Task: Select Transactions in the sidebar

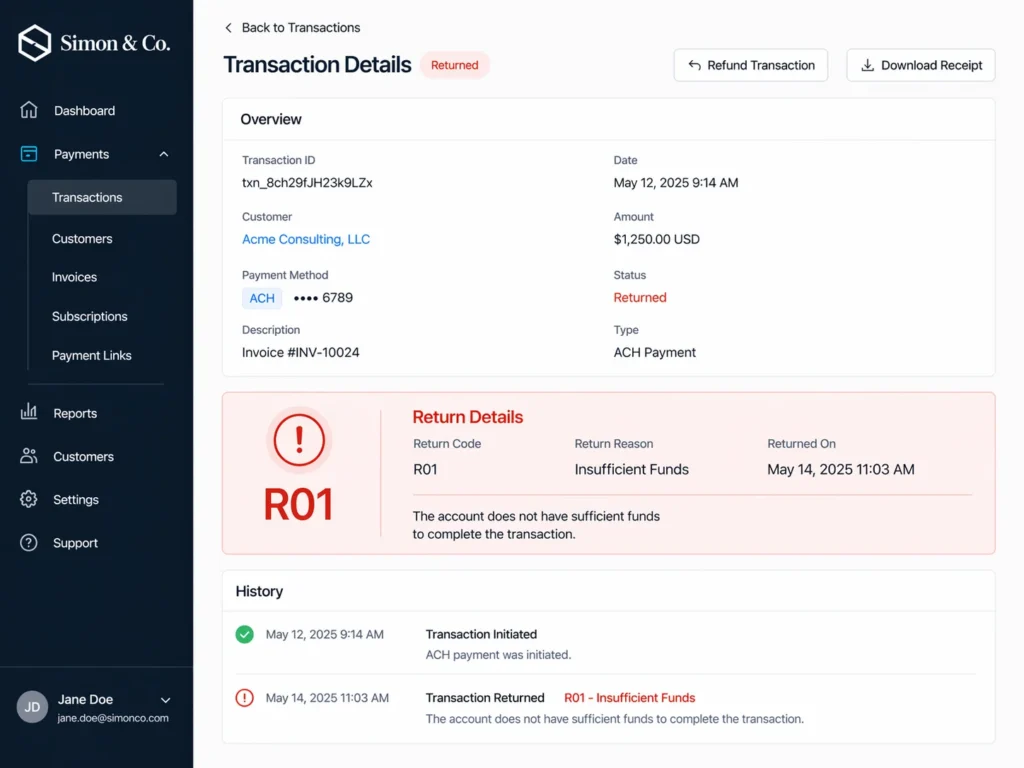Action: [102, 197]
